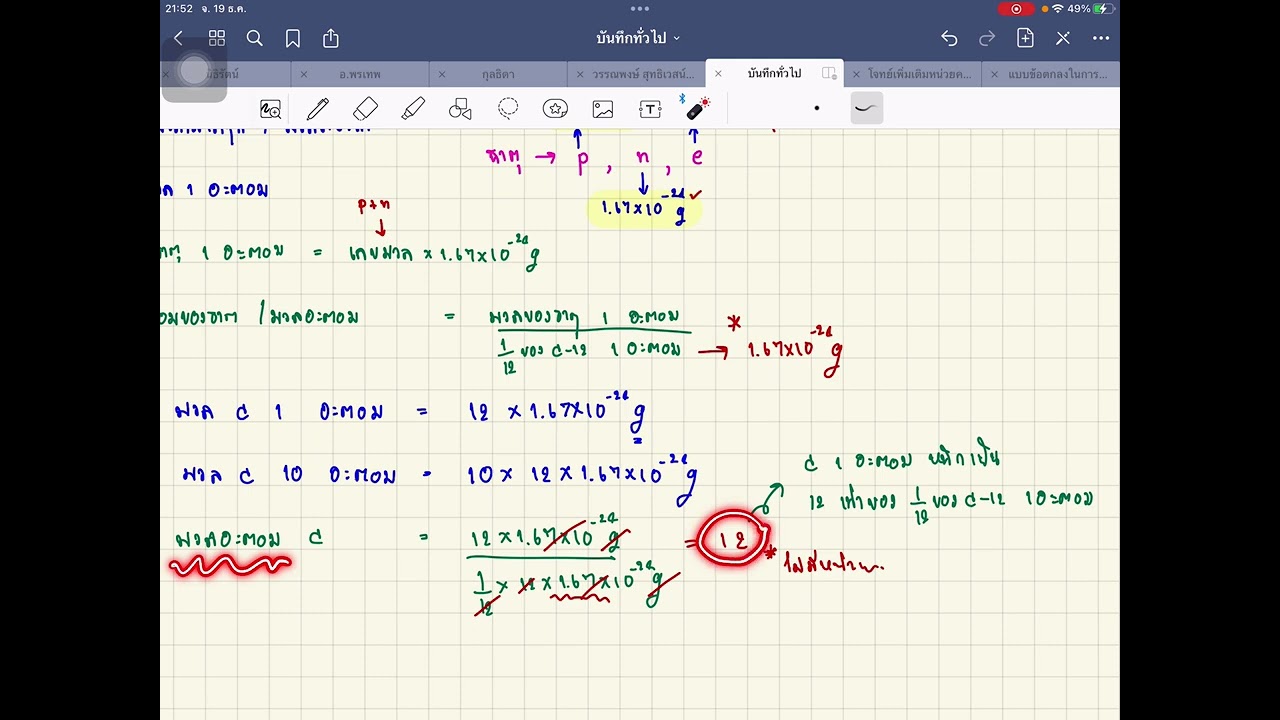This screenshot has width=1280, height=720.
Task: Undo the last stroke
Action: pos(949,38)
